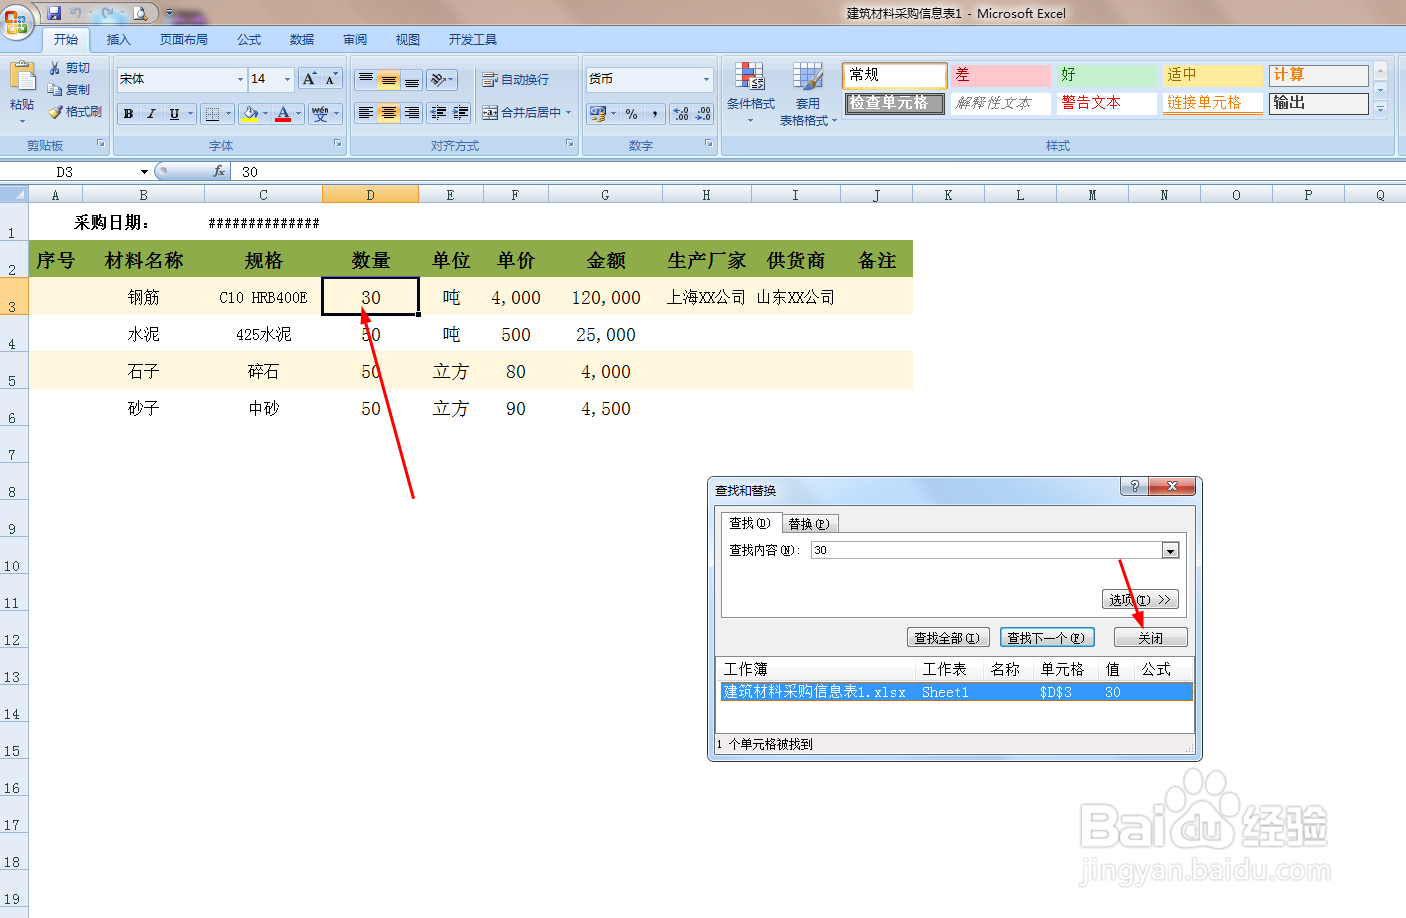Decrease font size with the small A
Image resolution: width=1406 pixels, height=918 pixels.
pyautogui.click(x=331, y=79)
